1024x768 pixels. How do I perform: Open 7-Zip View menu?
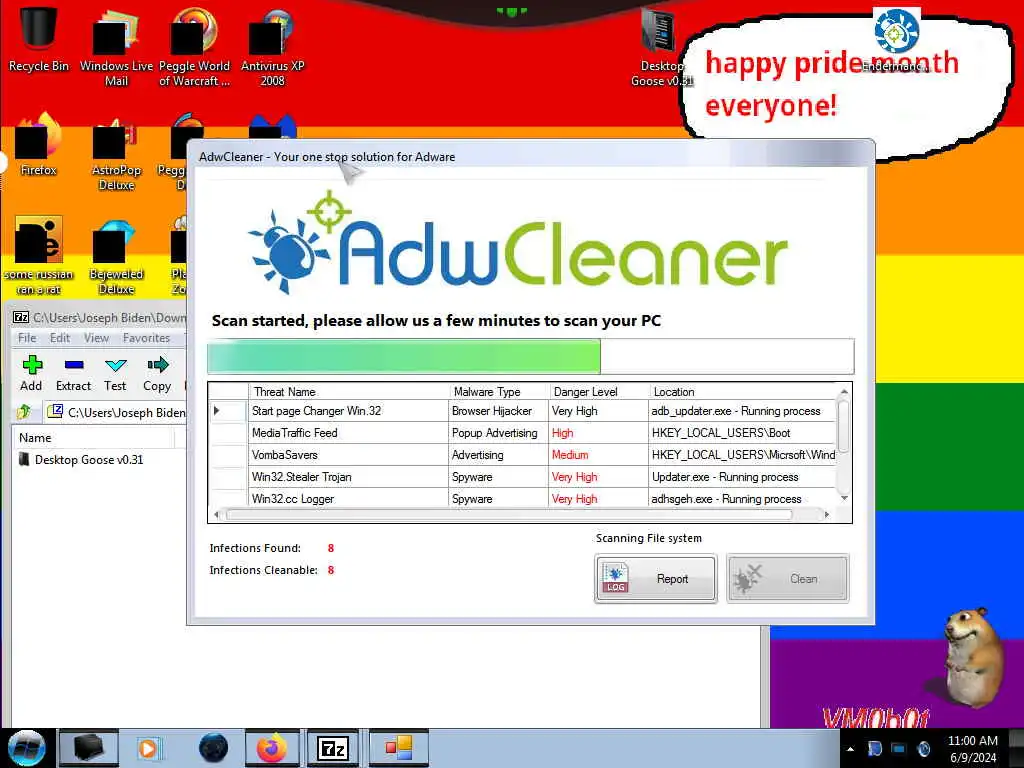click(96, 338)
